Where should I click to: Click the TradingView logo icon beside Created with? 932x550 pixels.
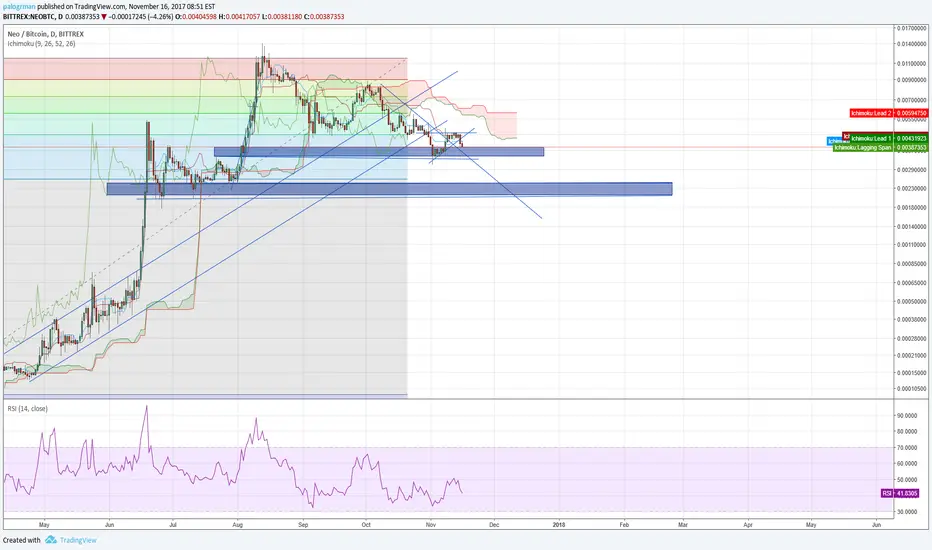pyautogui.click(x=51, y=540)
